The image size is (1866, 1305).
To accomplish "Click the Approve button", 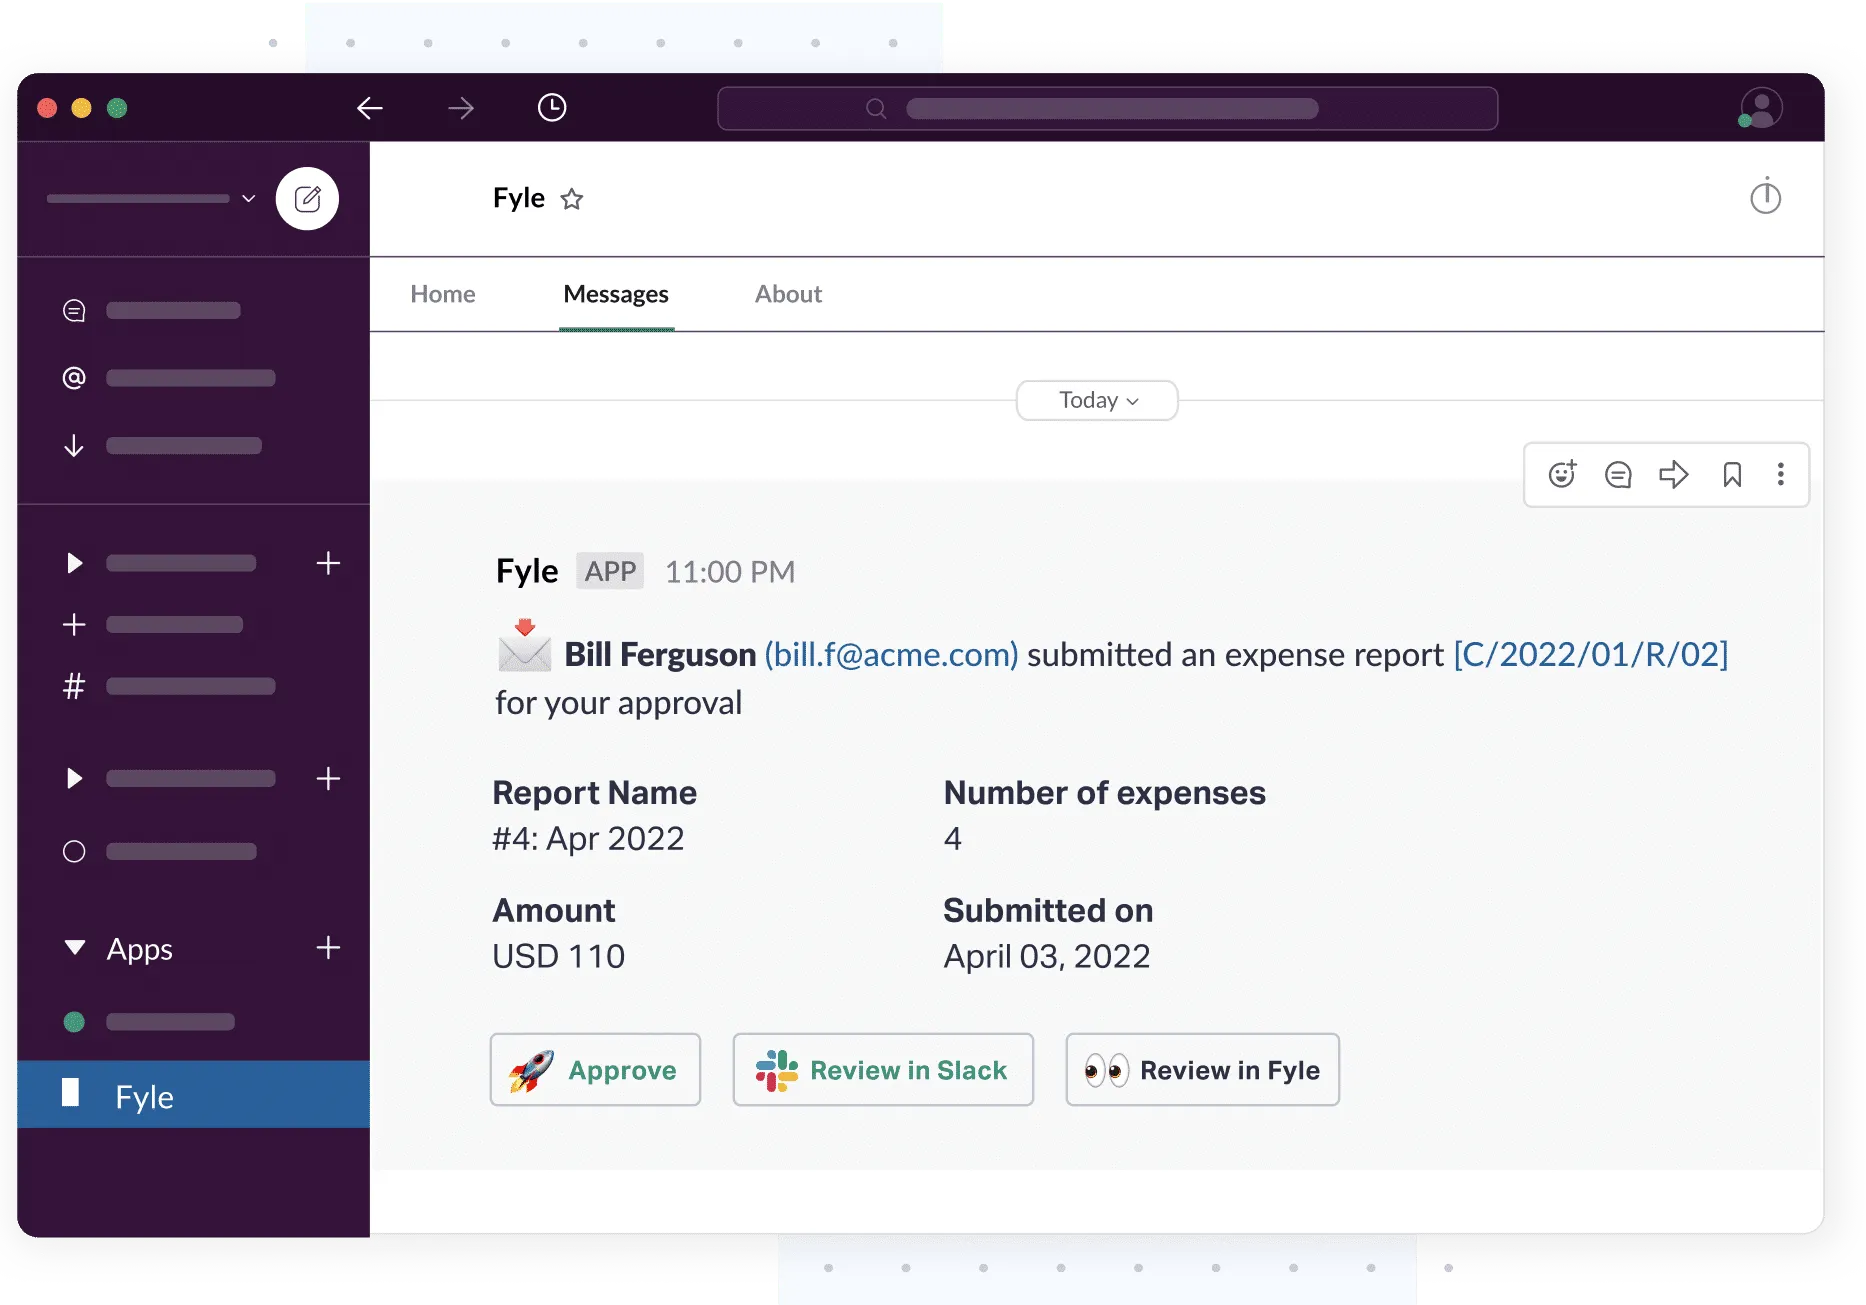I will point(595,1070).
